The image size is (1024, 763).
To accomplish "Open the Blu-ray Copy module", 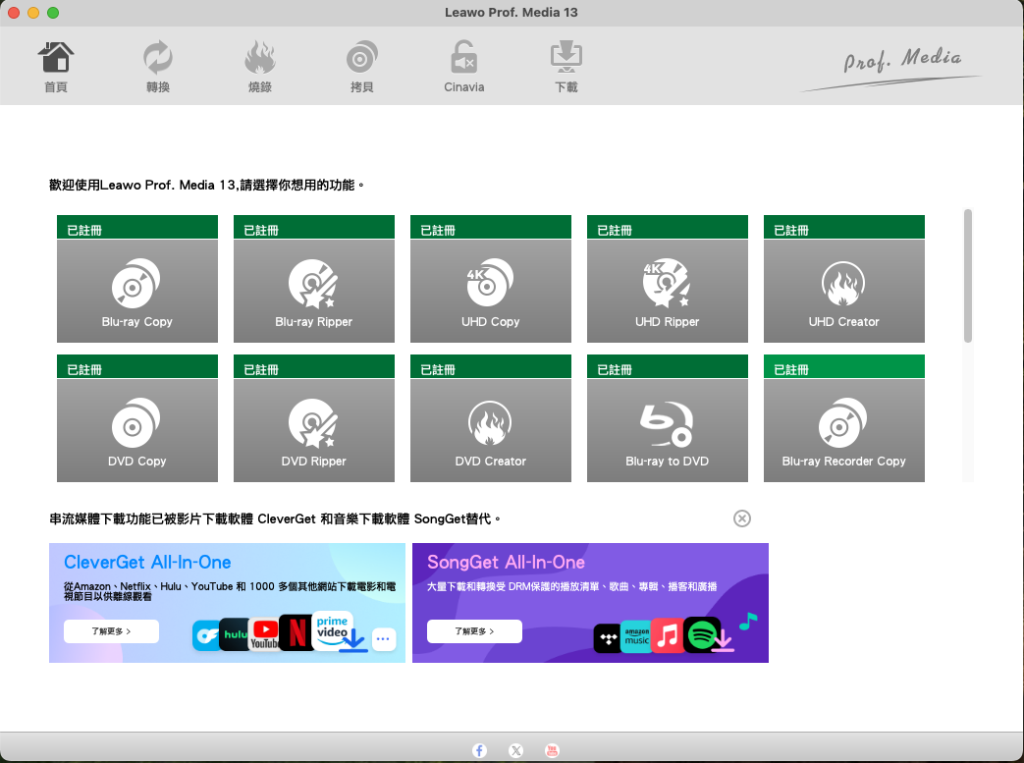I will (137, 290).
